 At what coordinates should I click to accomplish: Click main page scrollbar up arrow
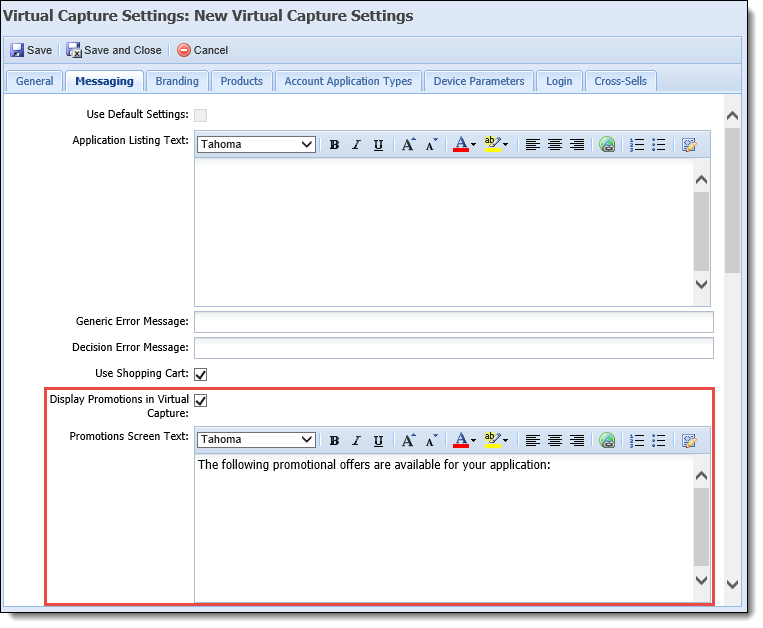[732, 116]
